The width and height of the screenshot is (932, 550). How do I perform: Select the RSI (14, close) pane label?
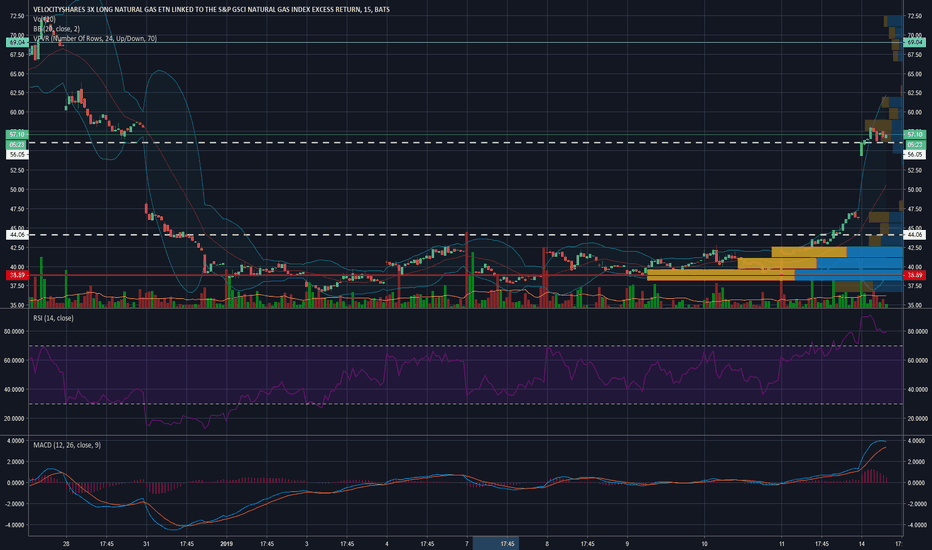tap(53, 318)
